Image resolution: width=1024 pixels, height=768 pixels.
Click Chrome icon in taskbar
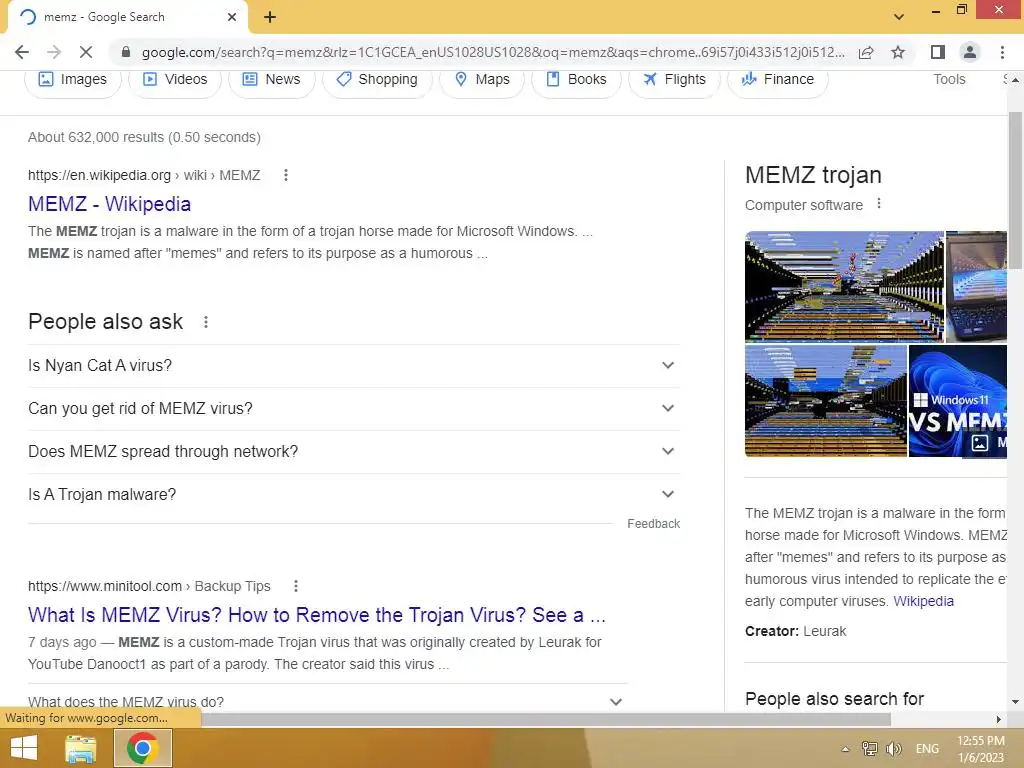(143, 748)
